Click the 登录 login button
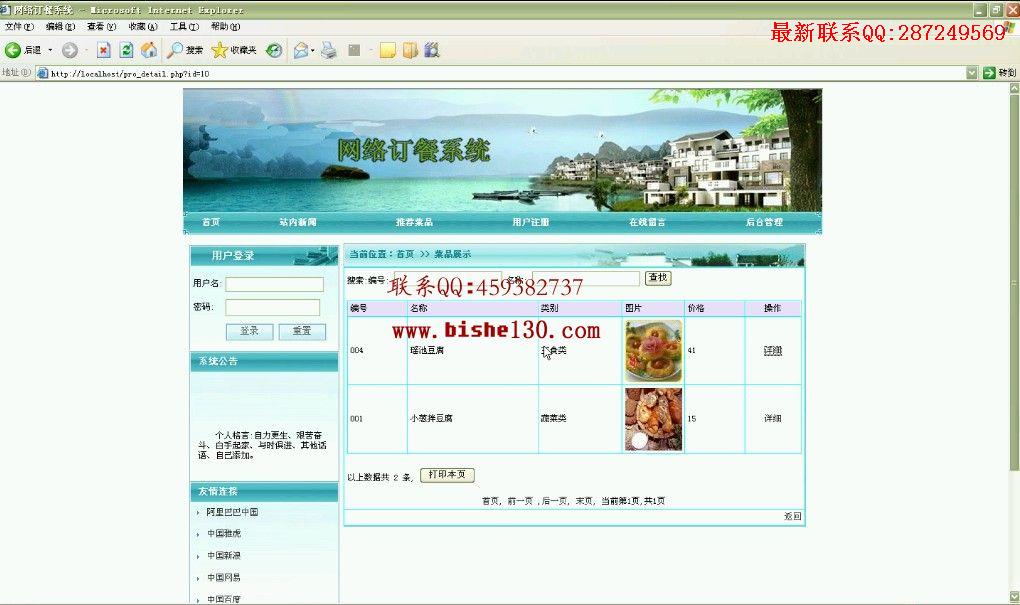The height and width of the screenshot is (605, 1020). coord(249,331)
